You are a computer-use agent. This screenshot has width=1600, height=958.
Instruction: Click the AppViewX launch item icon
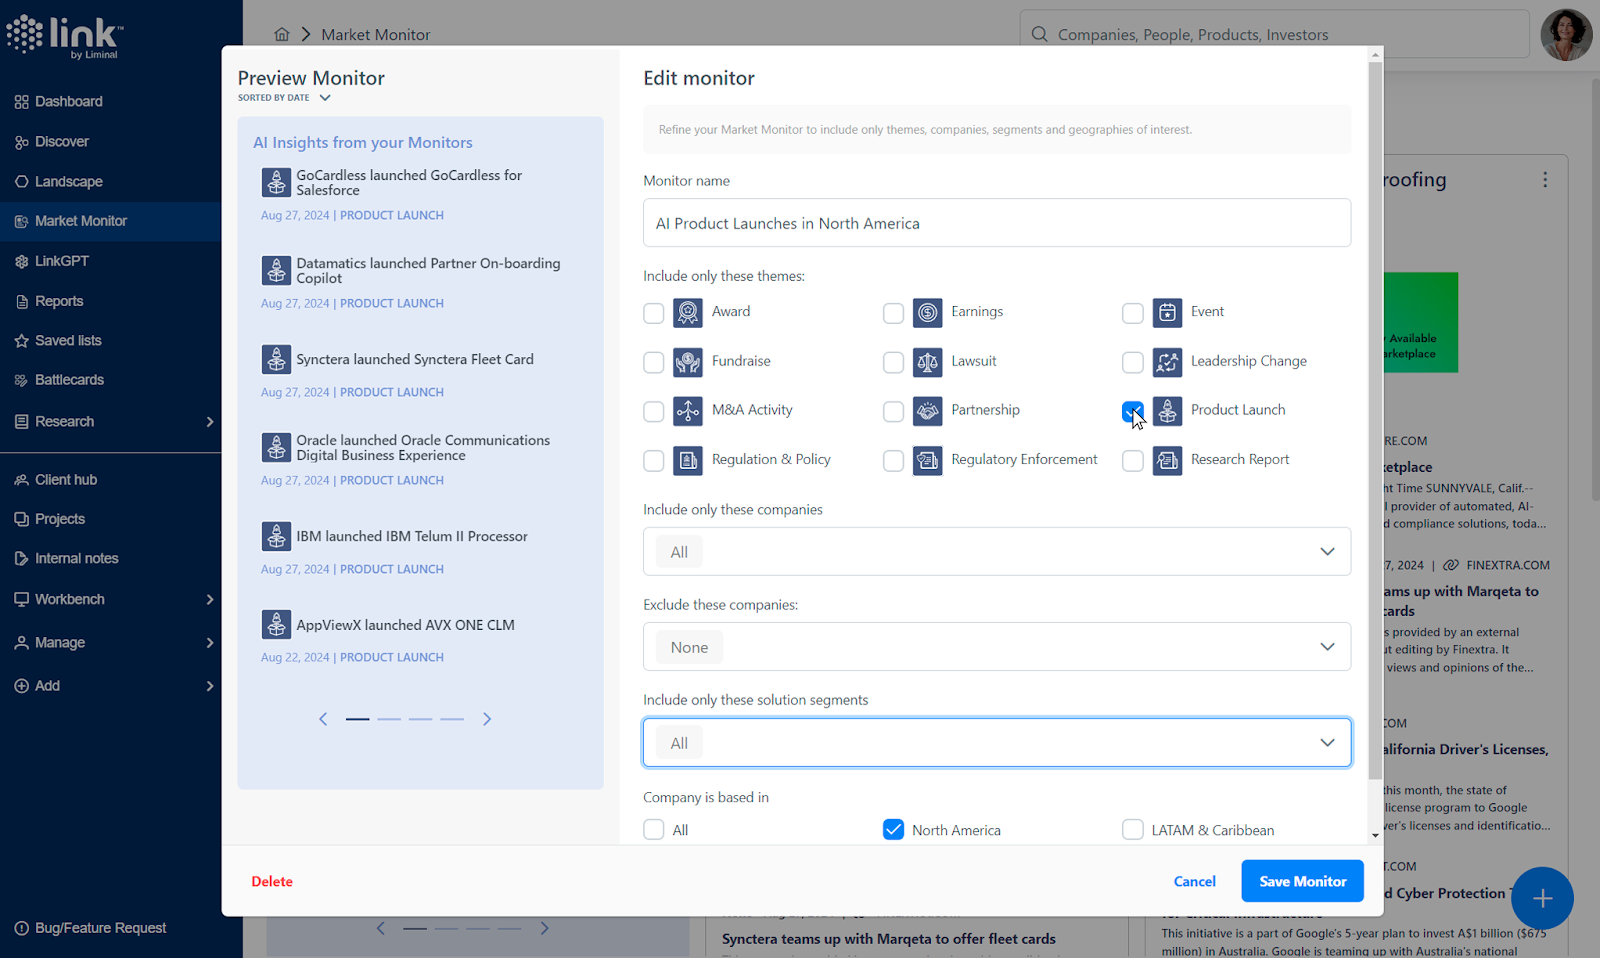(x=276, y=624)
